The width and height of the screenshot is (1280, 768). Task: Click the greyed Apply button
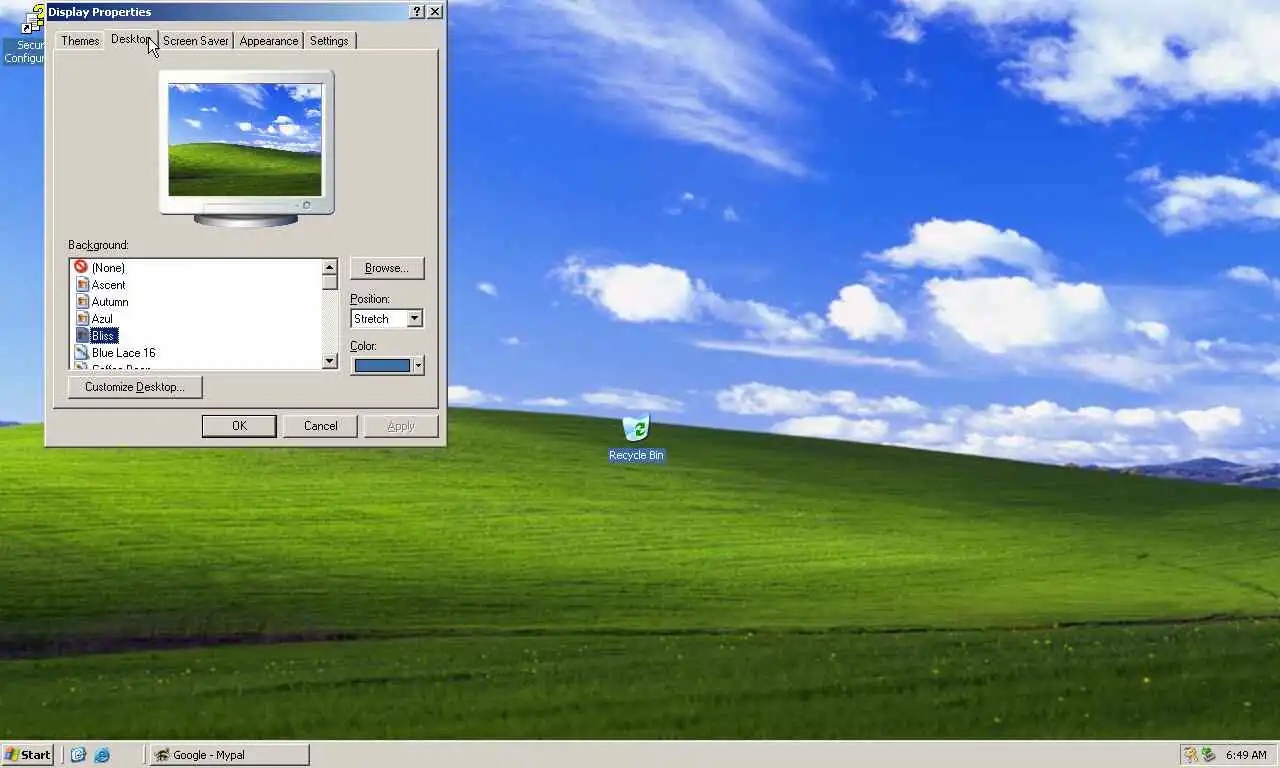pyautogui.click(x=401, y=426)
